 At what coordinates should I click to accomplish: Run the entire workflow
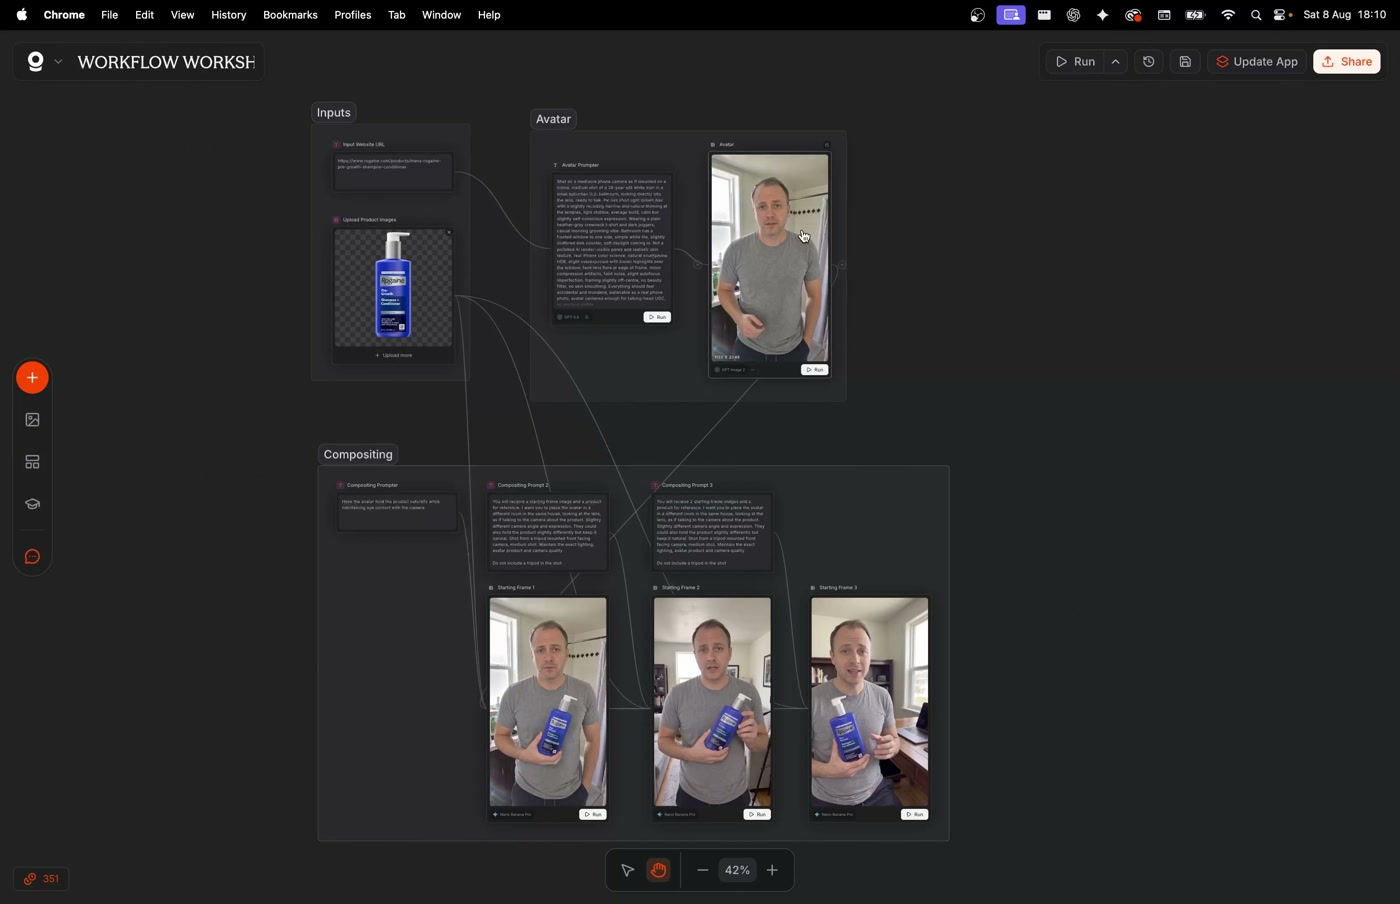1076,62
